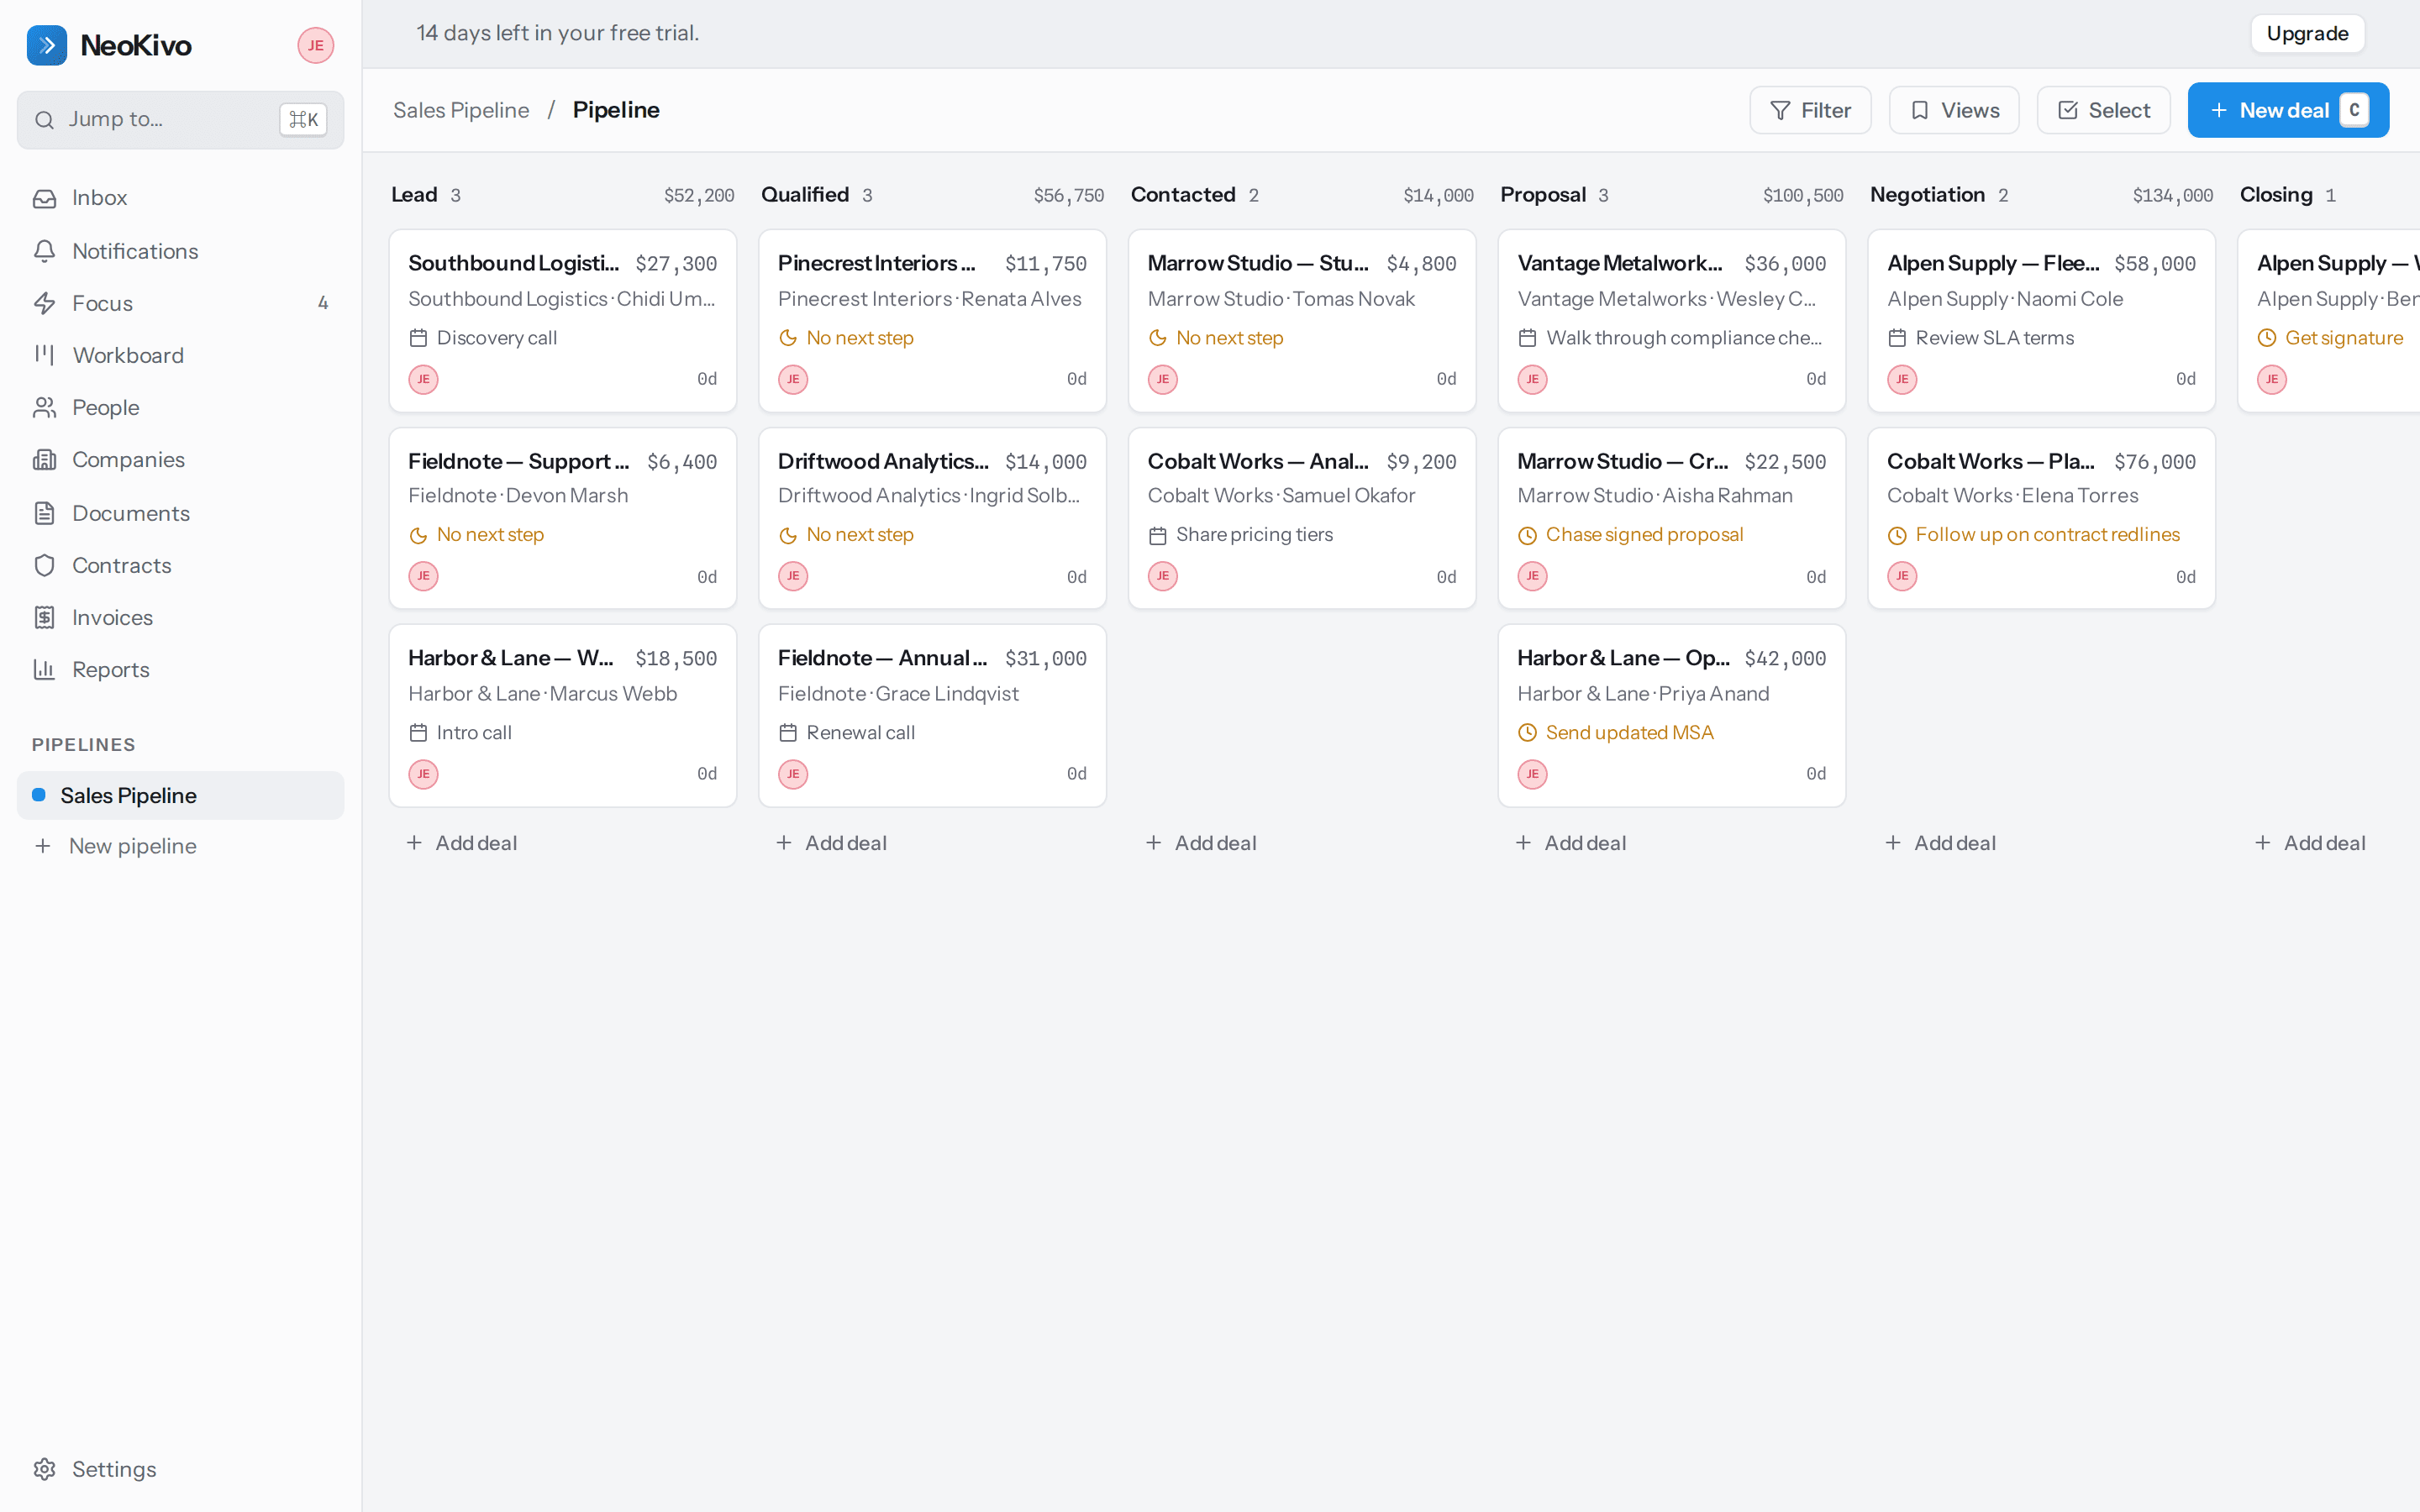Click the Proposal total $100,500
This screenshot has width=2420, height=1512.
(x=1803, y=196)
